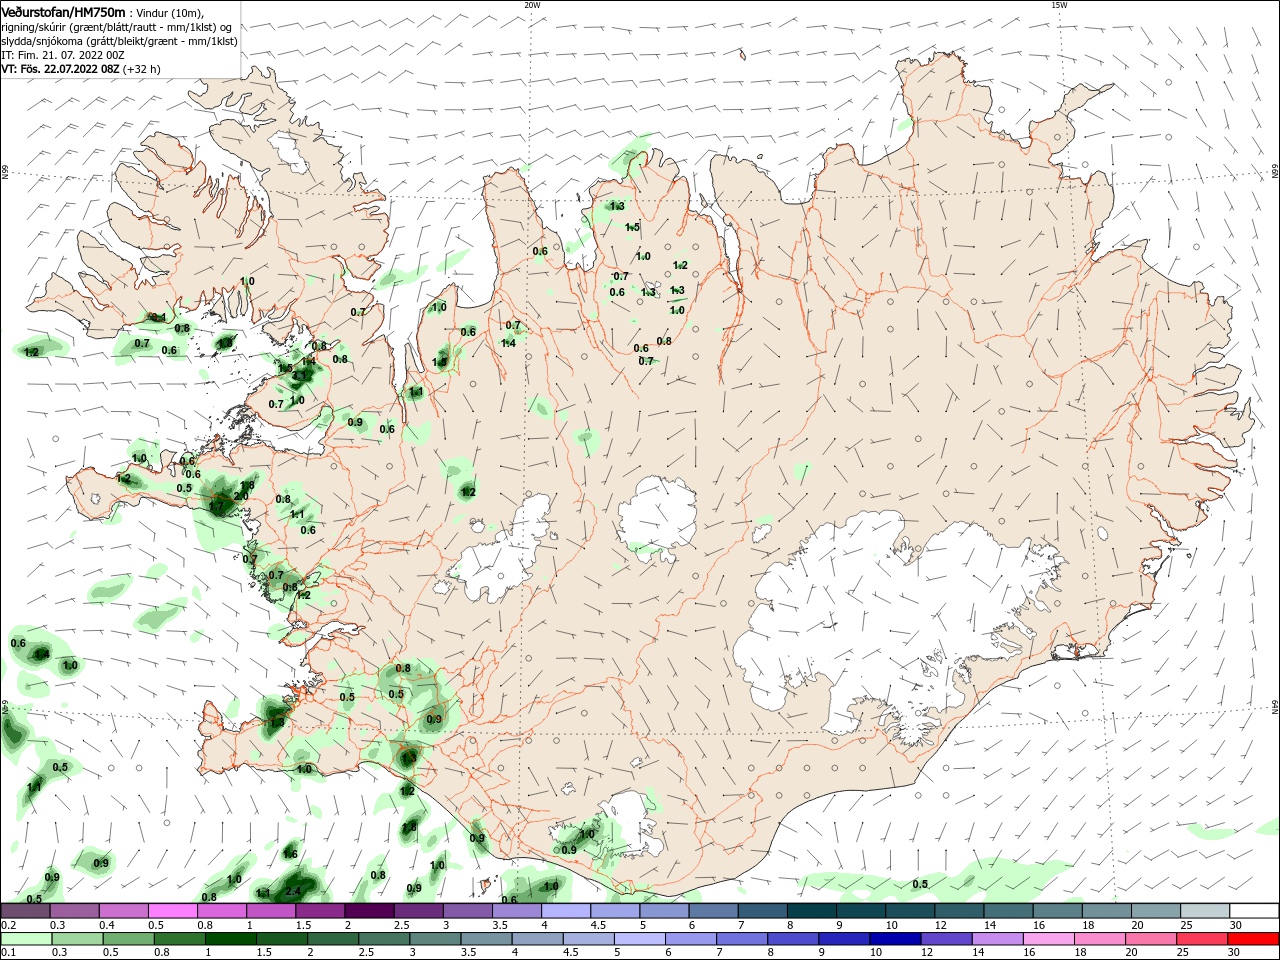Click the 0.1 label in the rain legend
The image size is (1280, 960).
(8, 953)
